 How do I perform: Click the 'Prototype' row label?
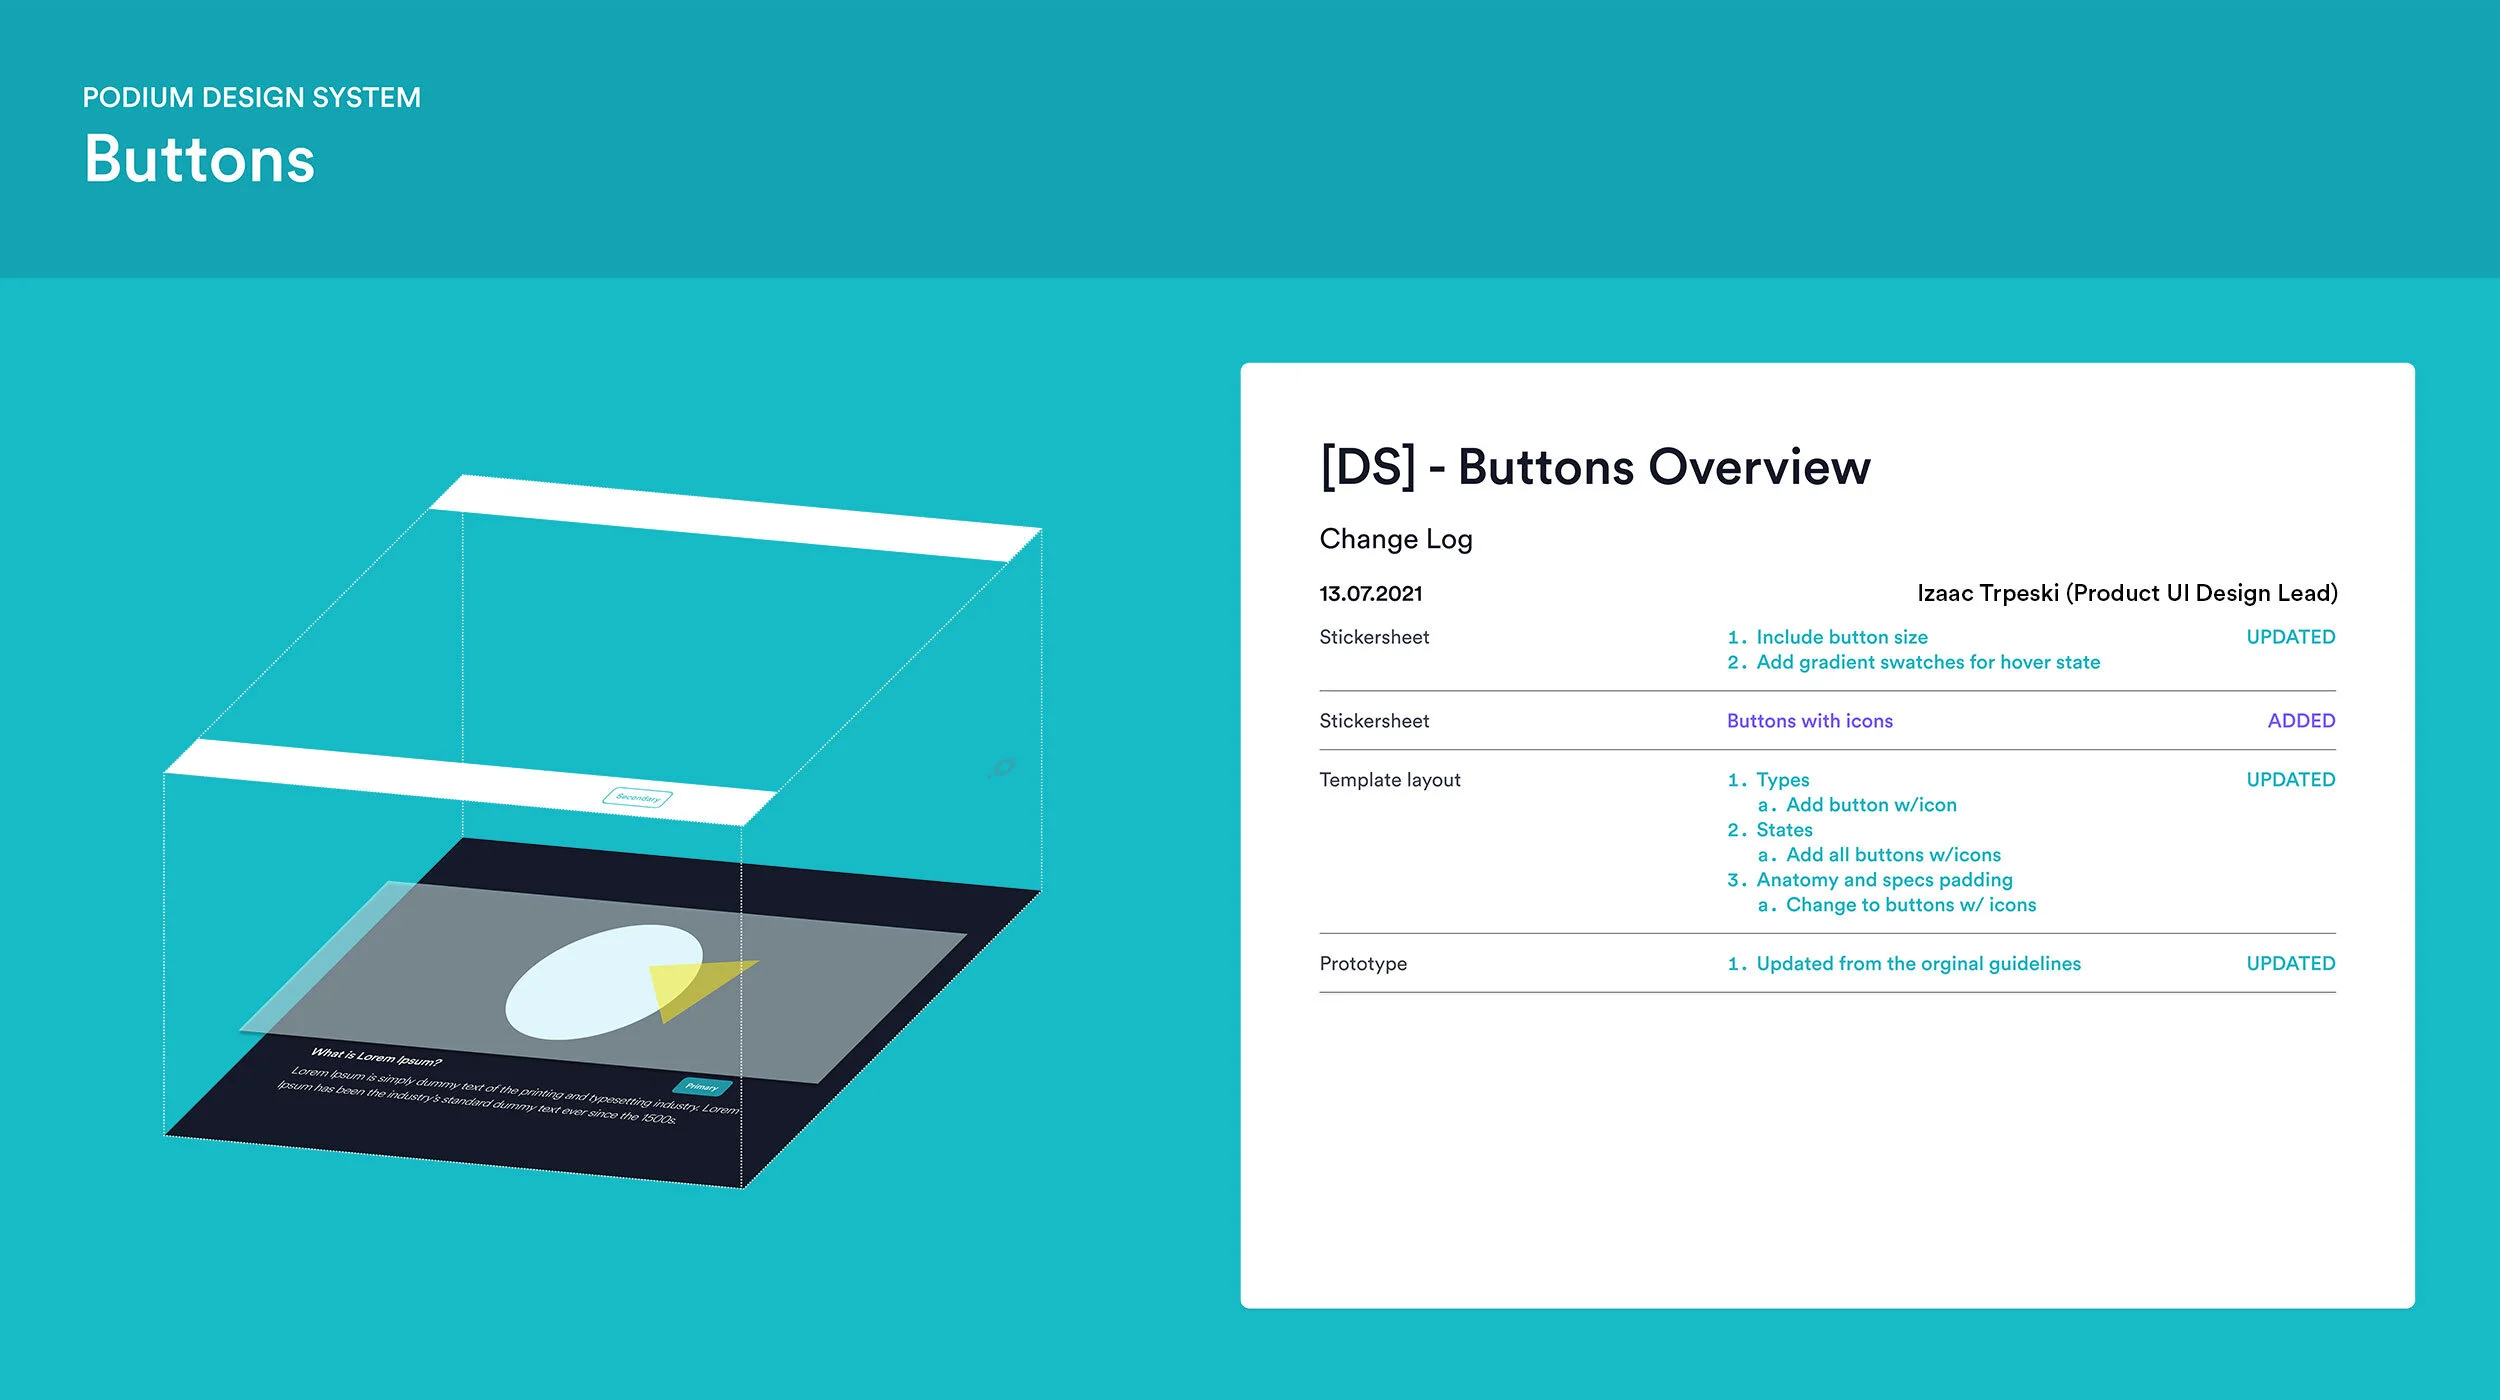pos(1362,964)
